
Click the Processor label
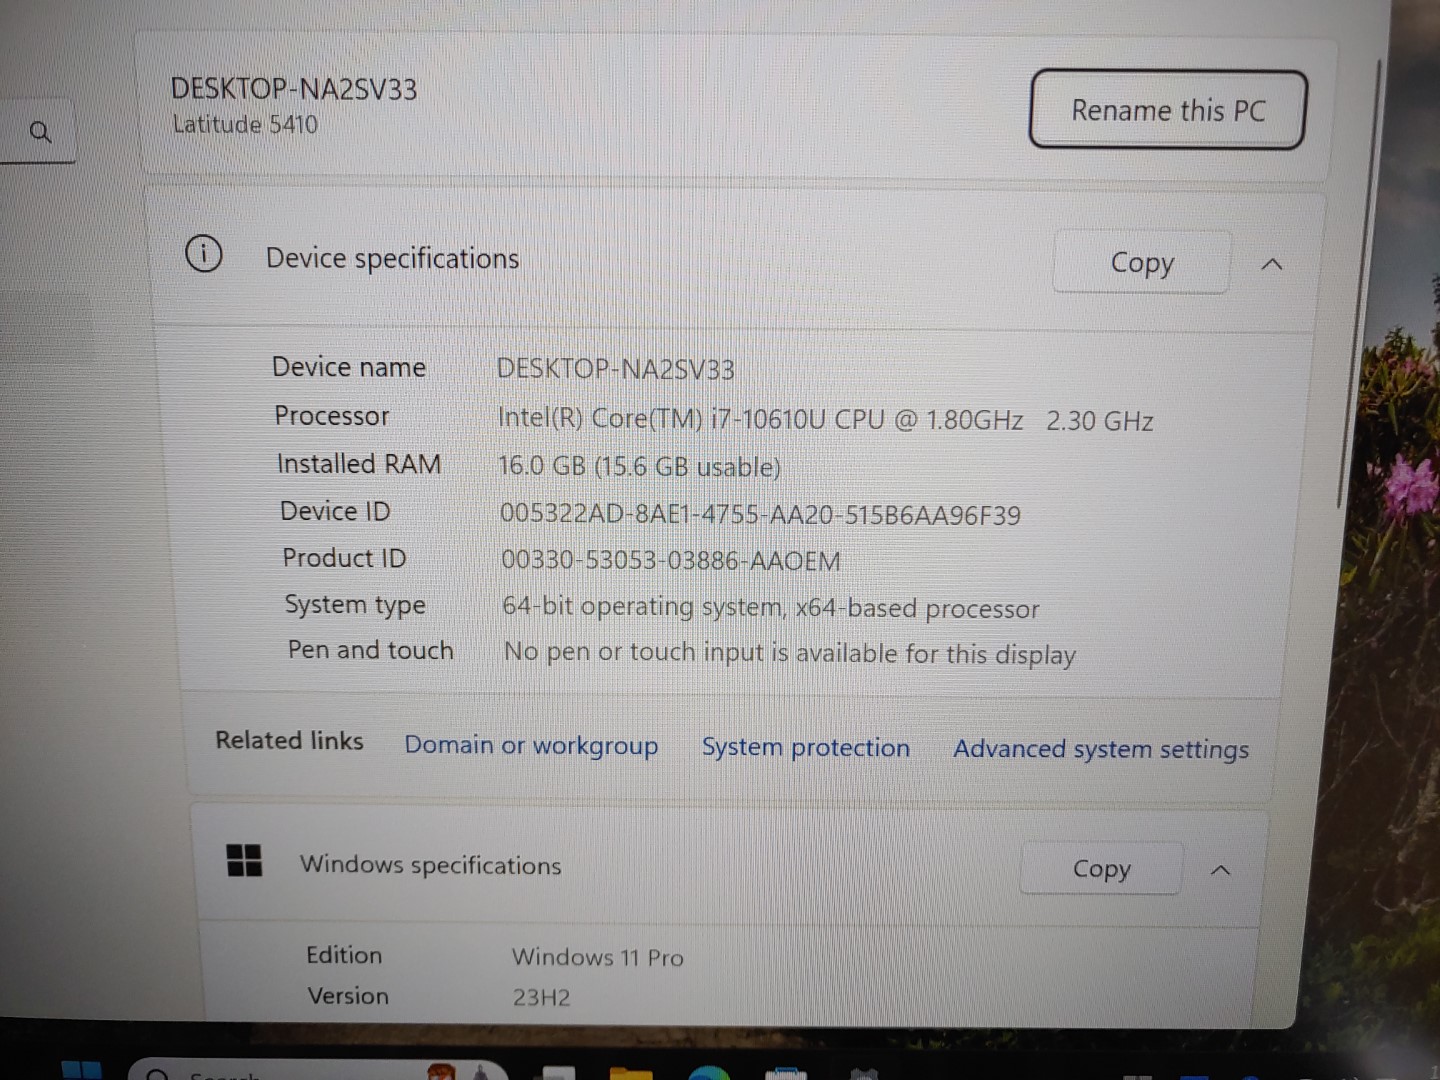point(332,416)
